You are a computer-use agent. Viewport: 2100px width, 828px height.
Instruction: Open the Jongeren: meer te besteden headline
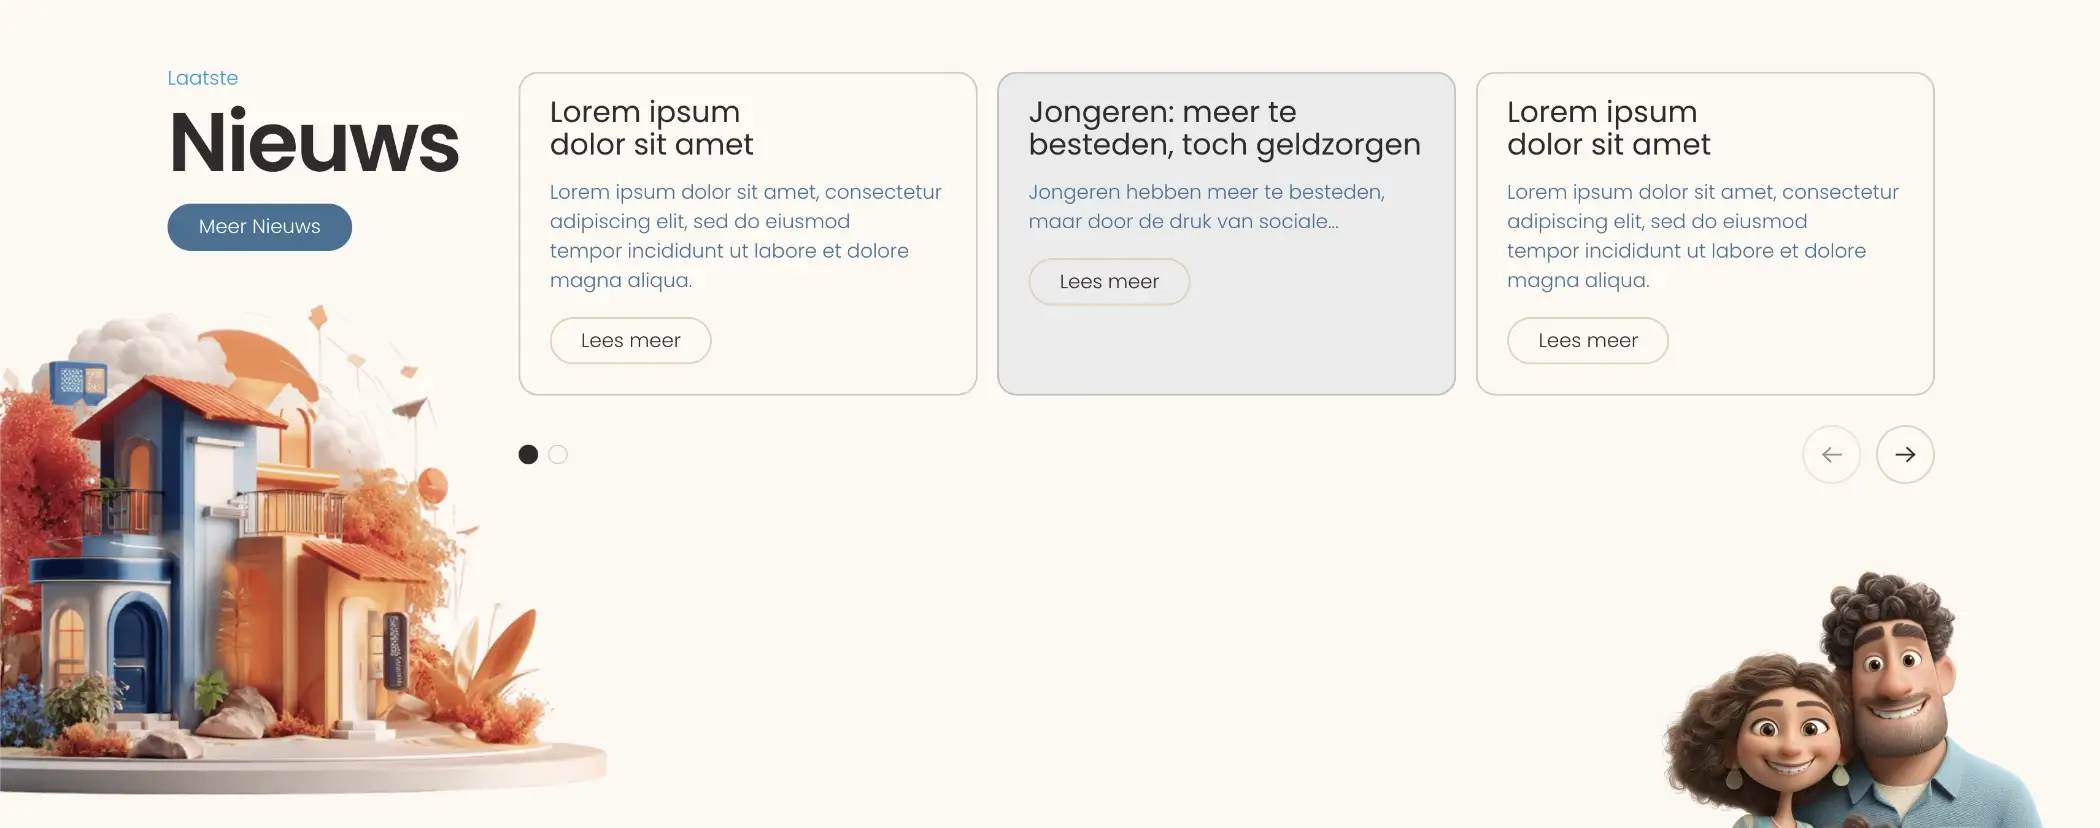(x=1224, y=129)
